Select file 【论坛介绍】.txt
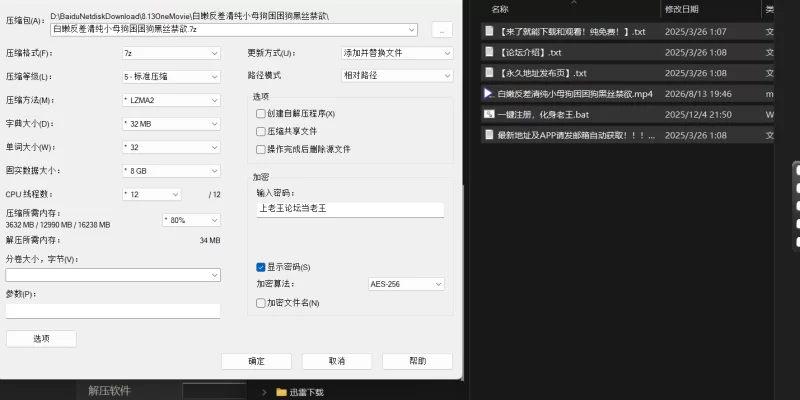Image resolution: width=800 pixels, height=400 pixels. (x=530, y=53)
